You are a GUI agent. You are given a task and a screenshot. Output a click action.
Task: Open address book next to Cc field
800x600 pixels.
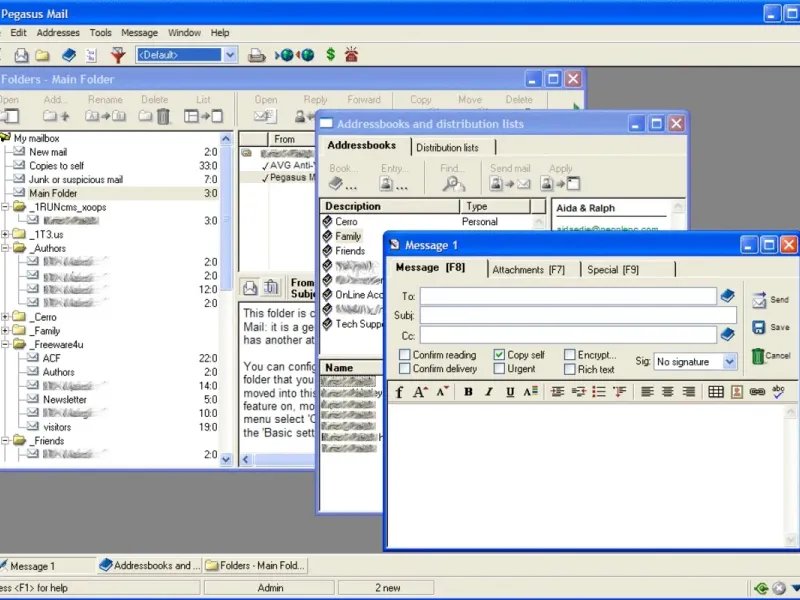click(728, 335)
